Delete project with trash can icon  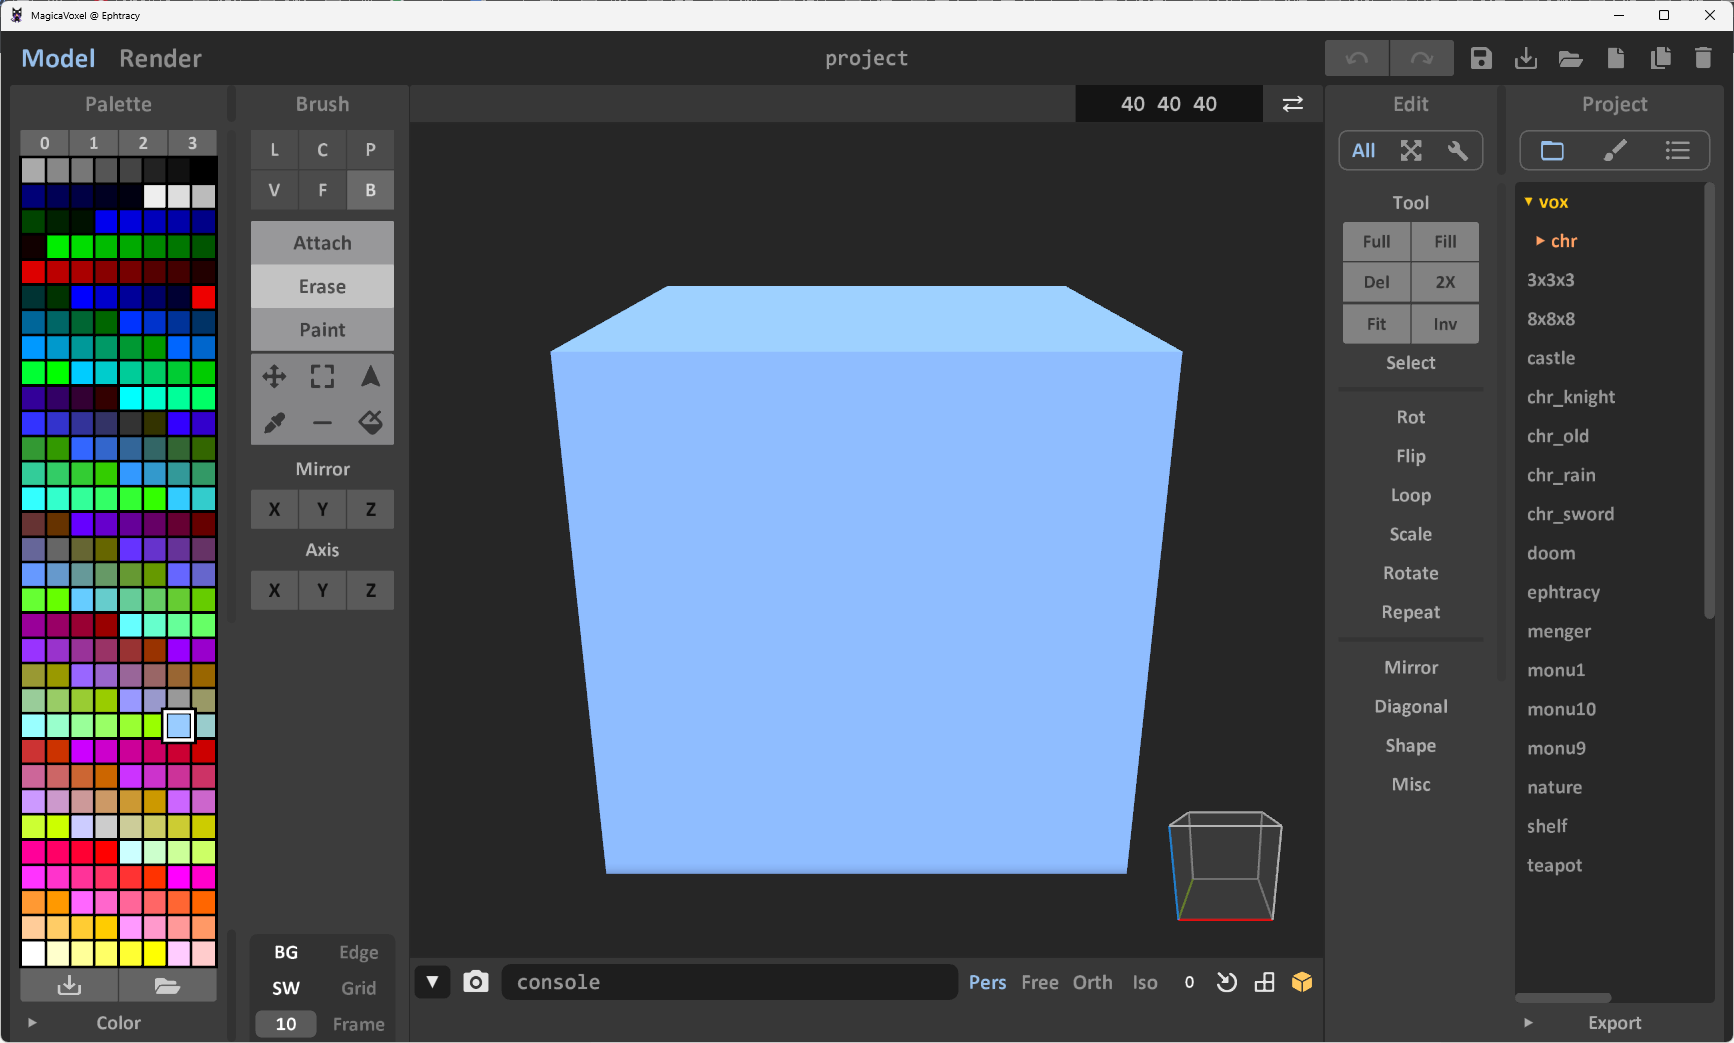(1703, 59)
